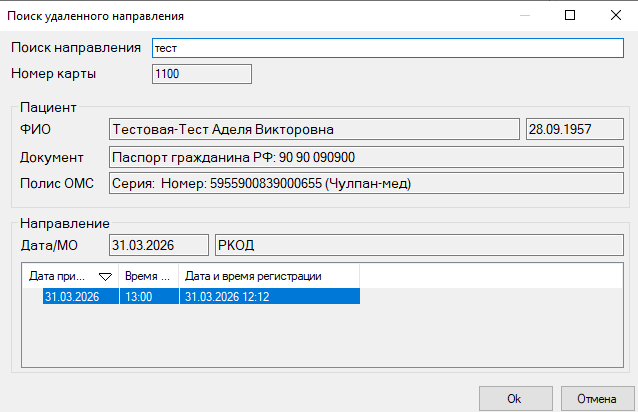Click the 13:00 time cell

click(149, 296)
